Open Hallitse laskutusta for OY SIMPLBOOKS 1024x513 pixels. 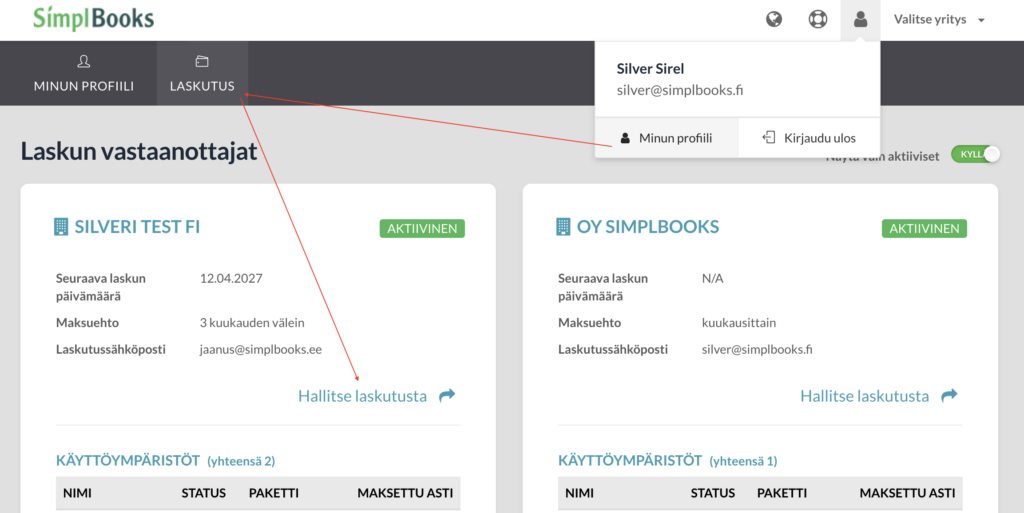point(865,396)
